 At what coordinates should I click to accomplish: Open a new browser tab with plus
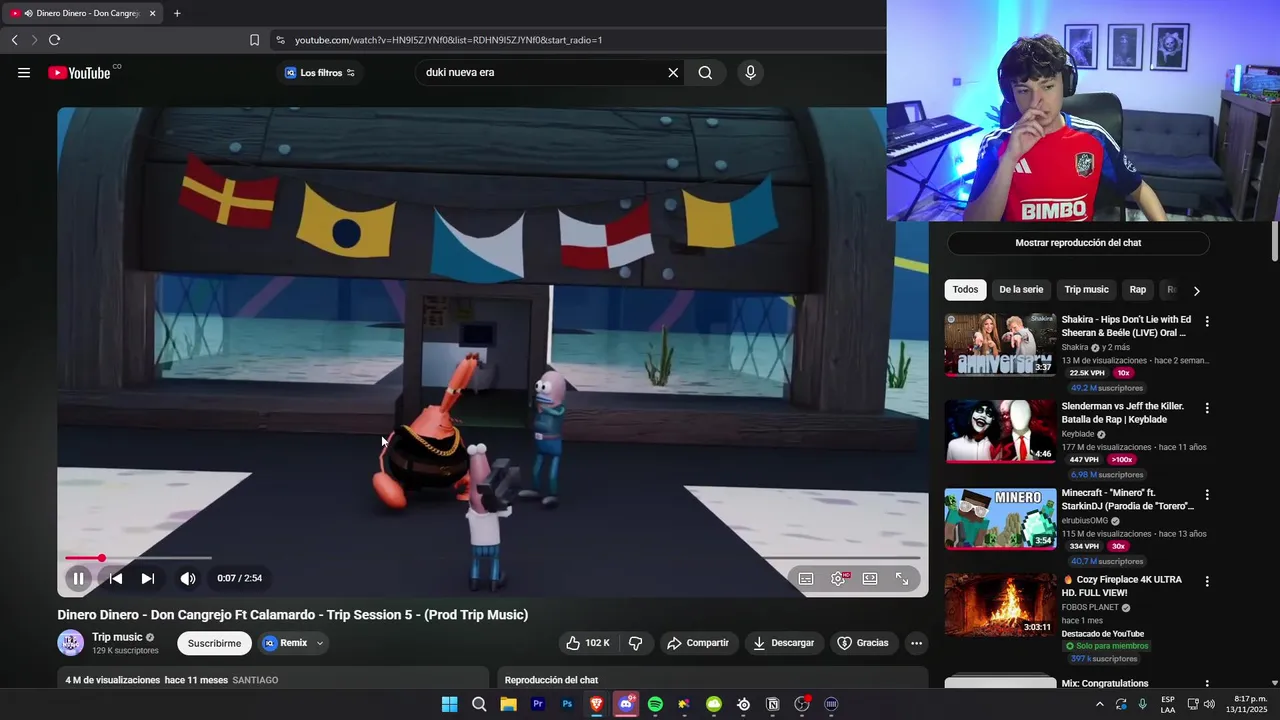click(x=177, y=13)
